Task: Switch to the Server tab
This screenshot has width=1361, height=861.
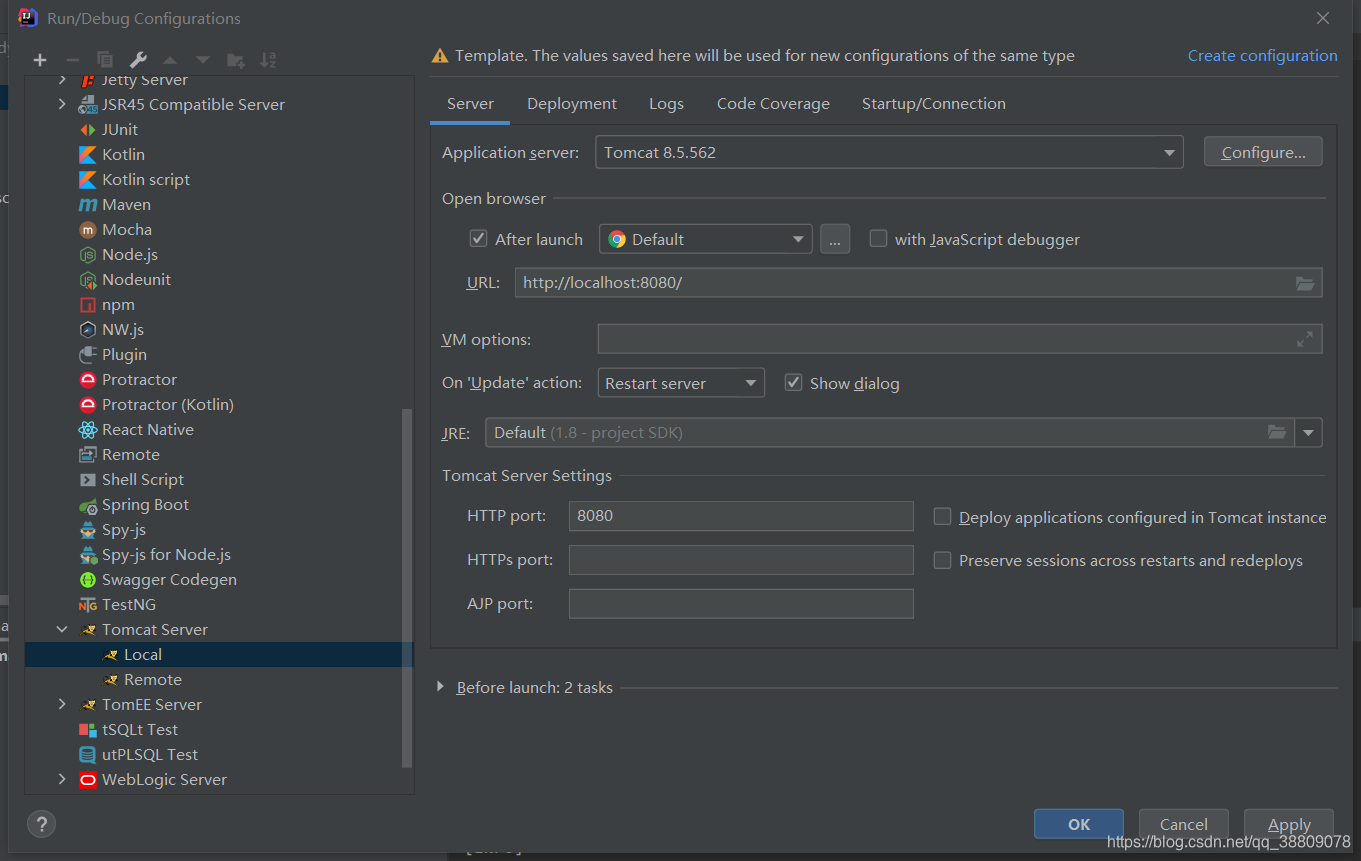Action: click(470, 104)
